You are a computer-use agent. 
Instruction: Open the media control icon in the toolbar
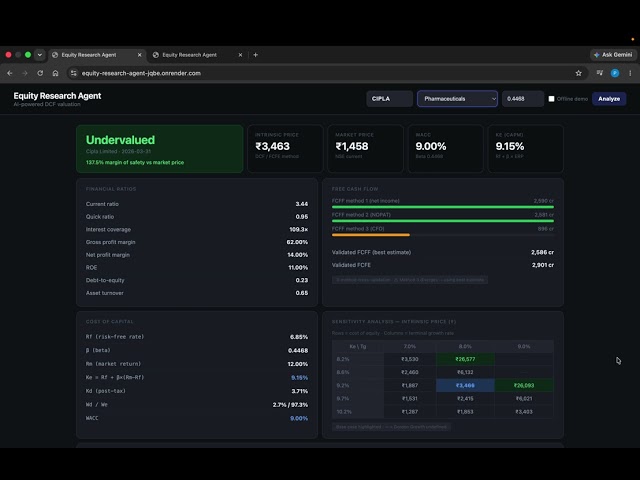point(600,73)
